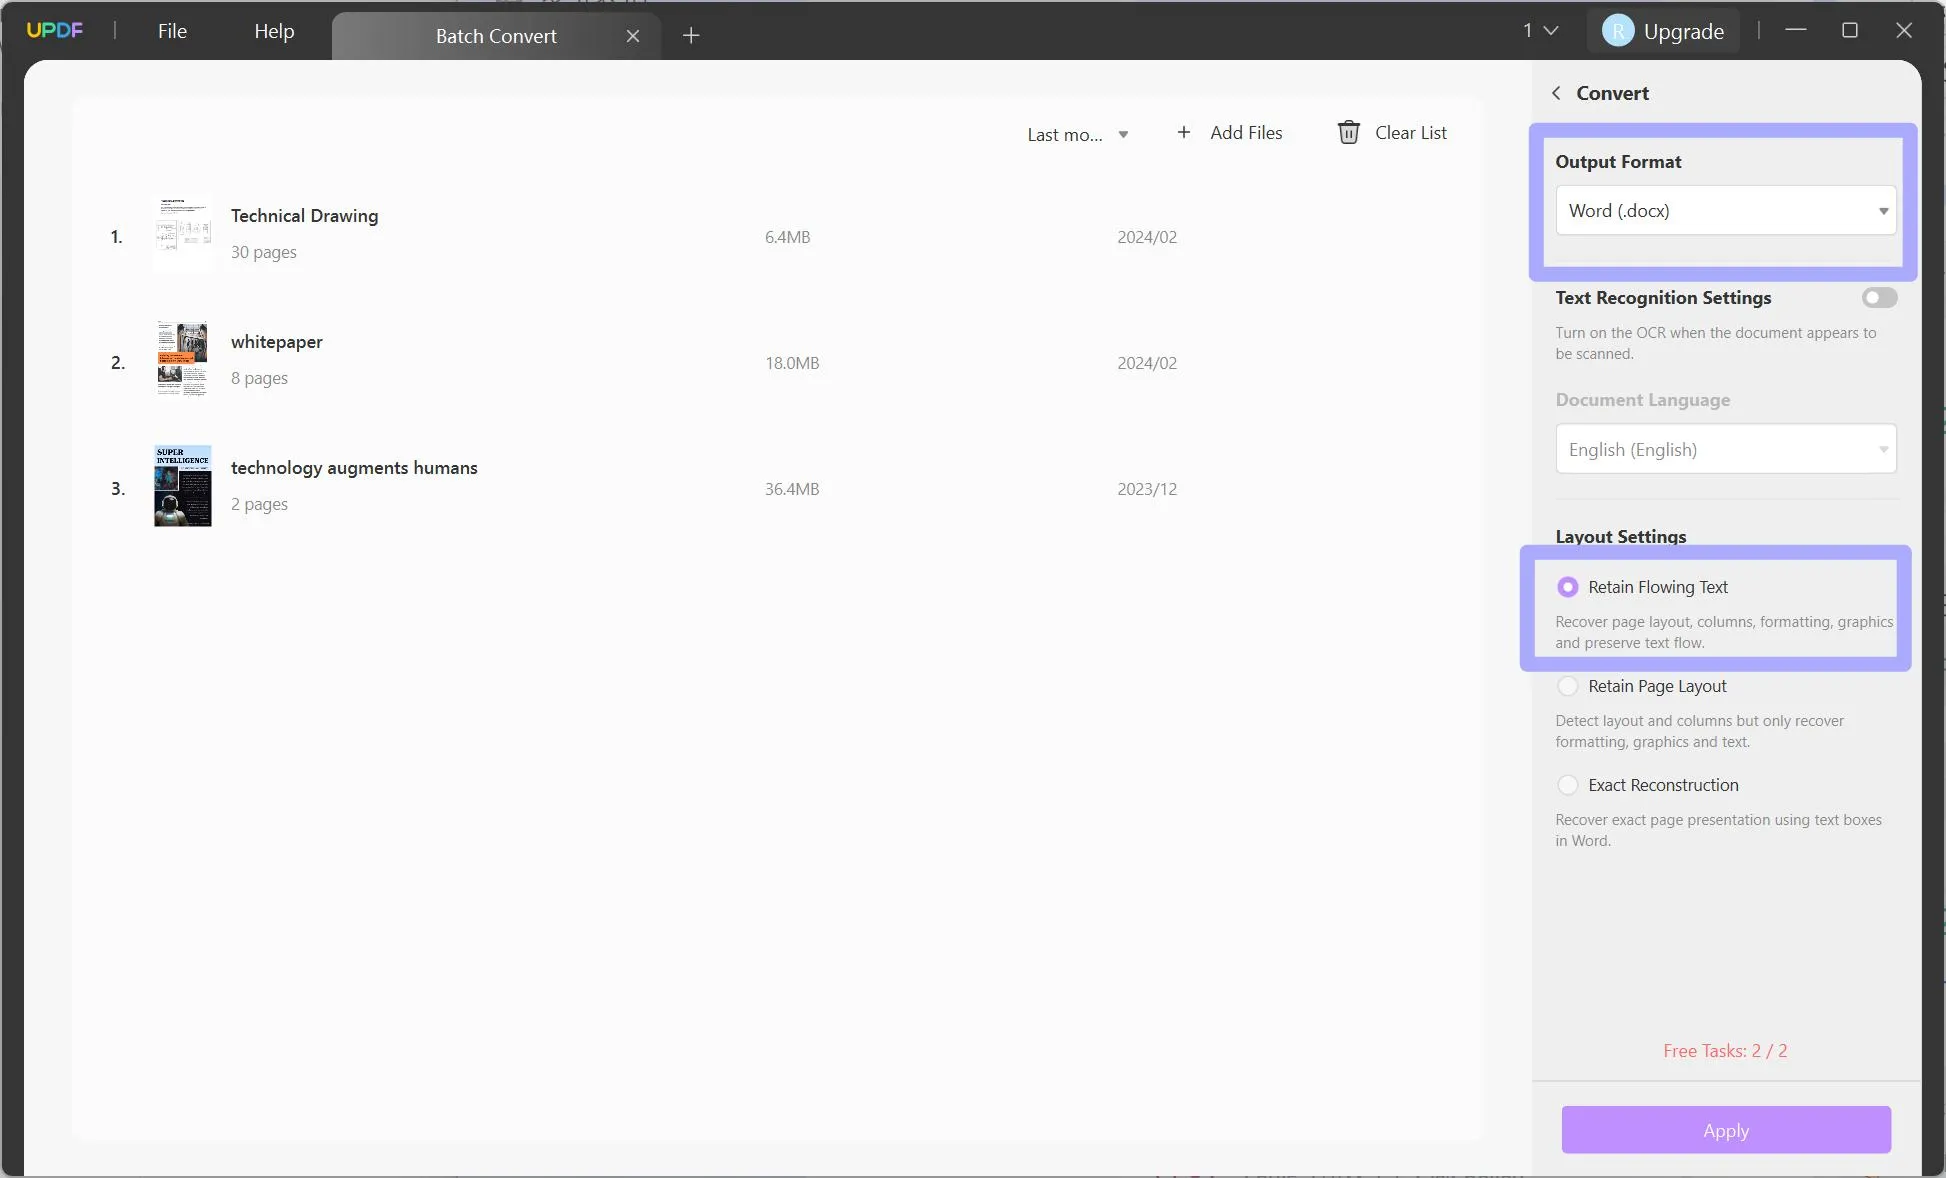Select the Exact Reconstruction radio button
Viewport: 1946px width, 1178px height.
pyautogui.click(x=1568, y=784)
